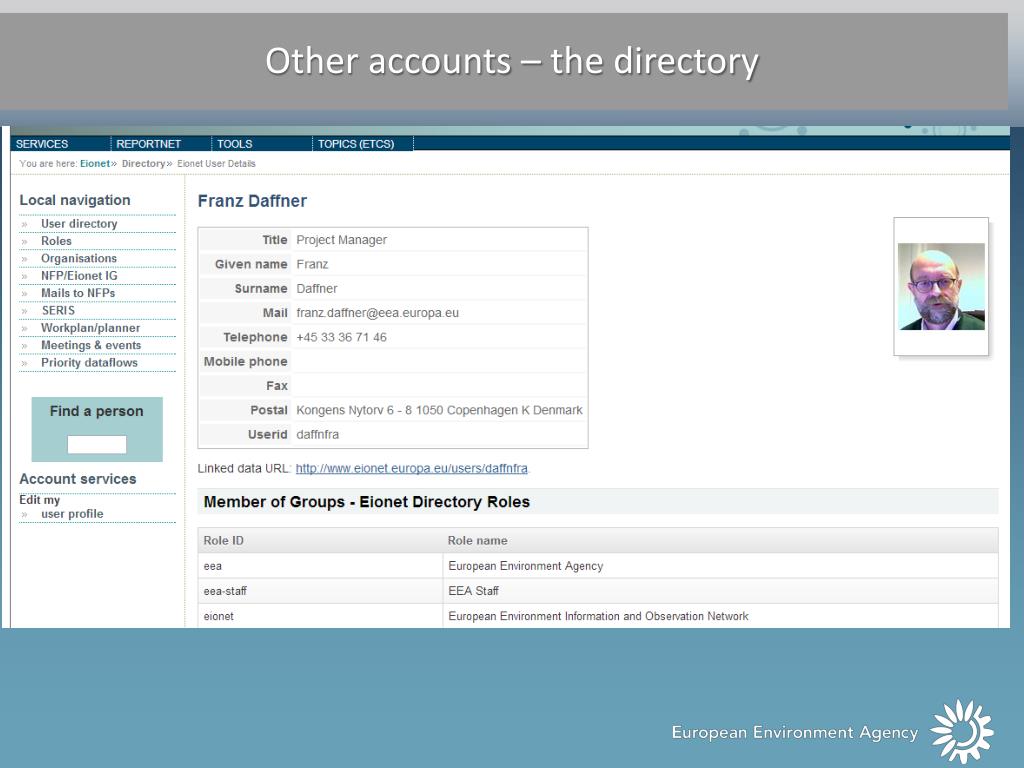1024x768 pixels.
Task: Click the Given name value Franz
Action: click(312, 264)
